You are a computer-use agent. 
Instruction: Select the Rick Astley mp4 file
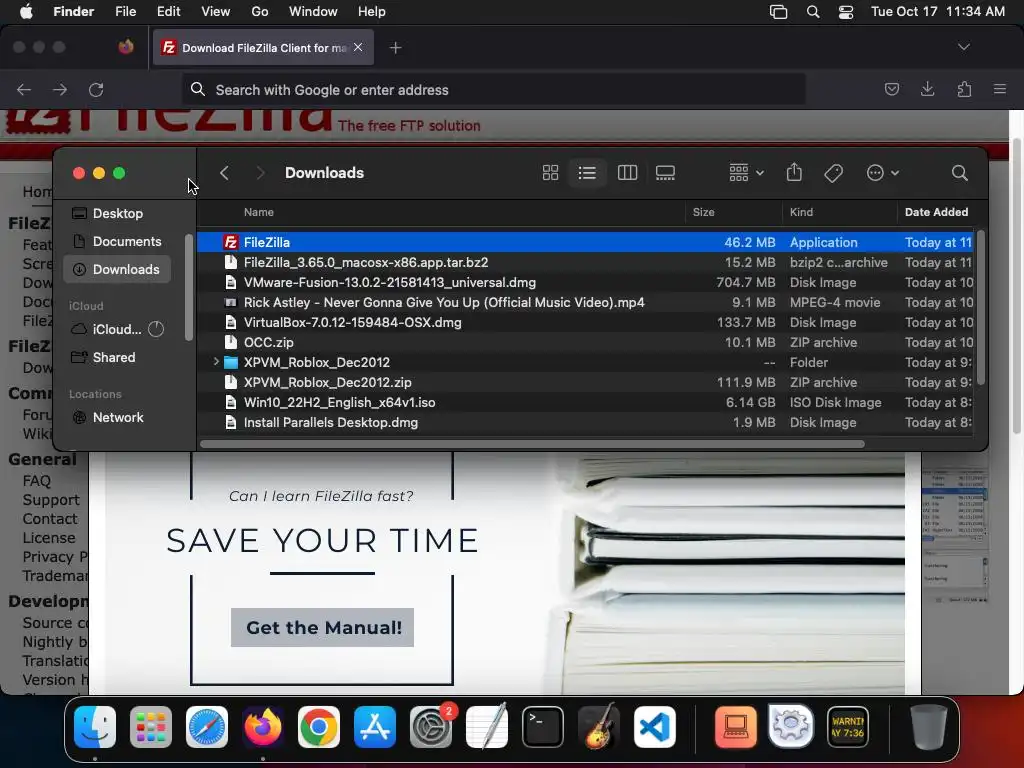tap(584, 302)
